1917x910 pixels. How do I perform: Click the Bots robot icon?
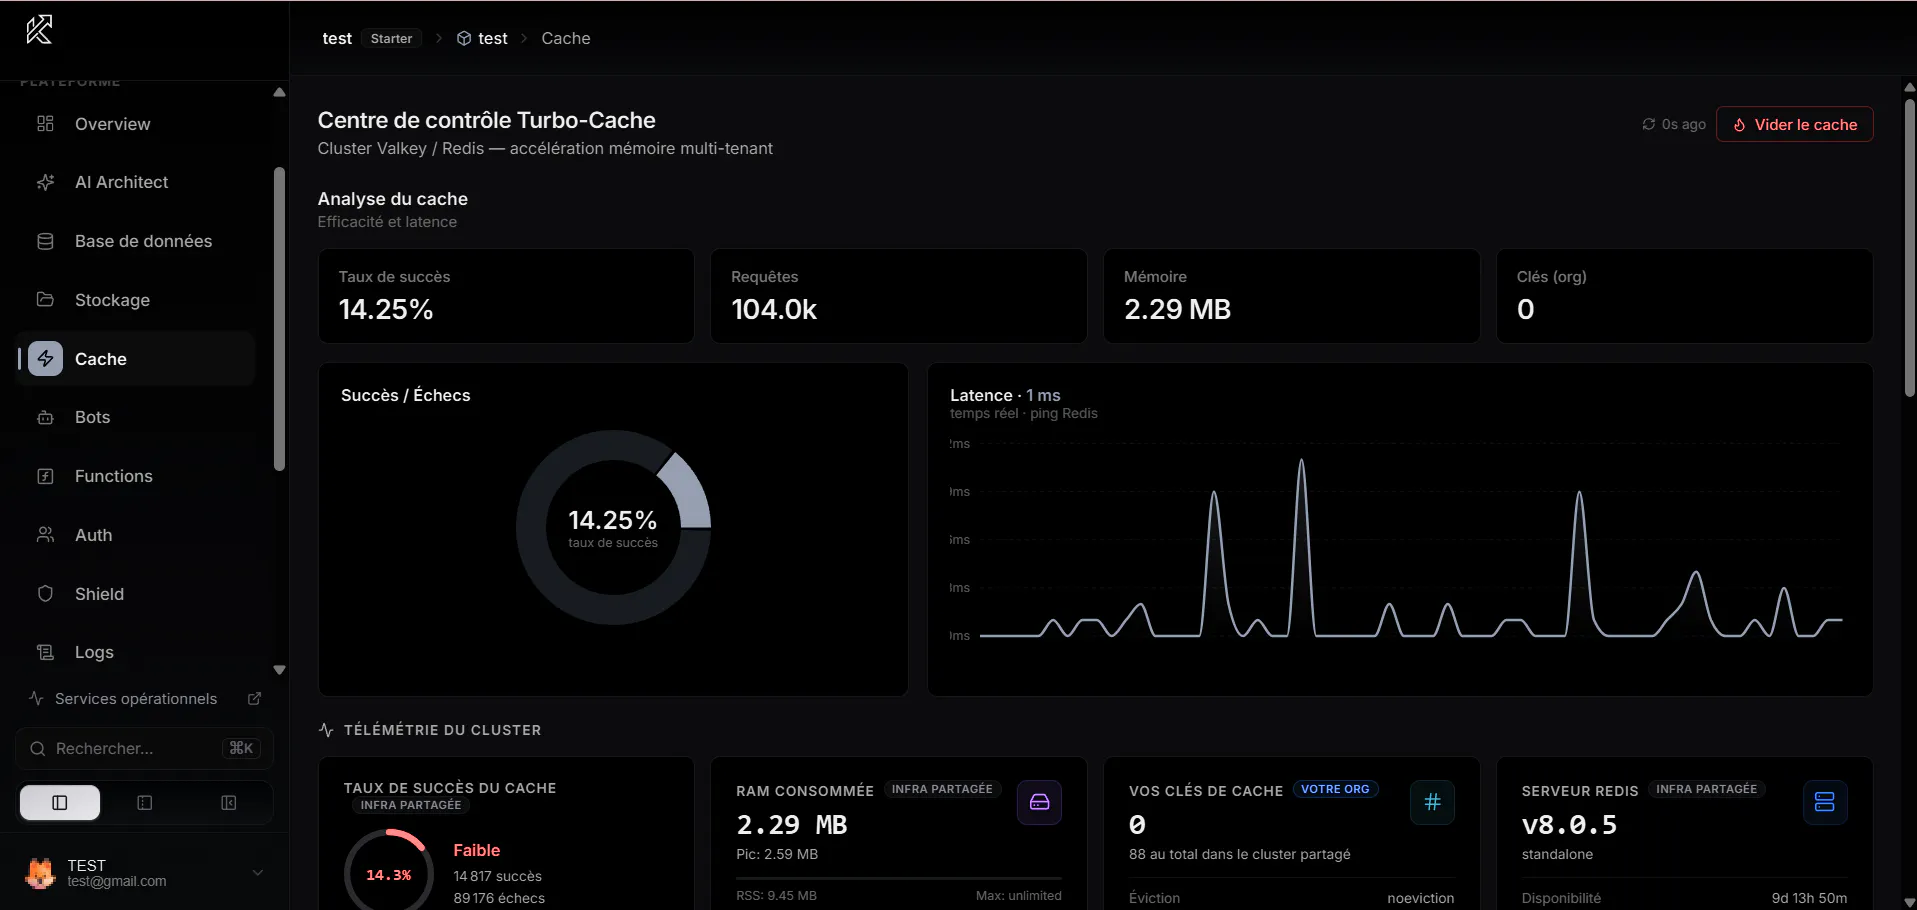(45, 417)
